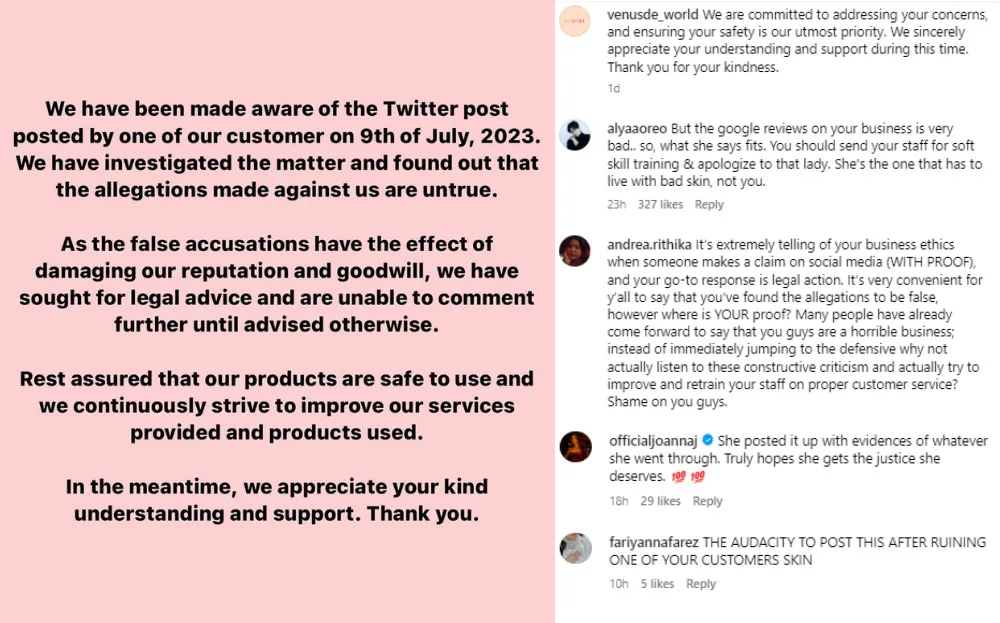Viewport: 1000px width, 623px height.
Task: Click fariyannafarez's profile avatar
Action: (x=576, y=547)
